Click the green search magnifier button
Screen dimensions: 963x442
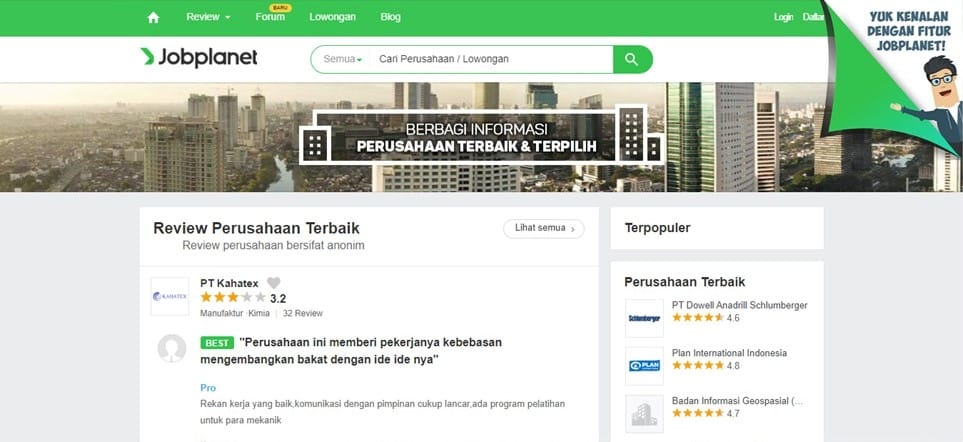click(x=632, y=60)
